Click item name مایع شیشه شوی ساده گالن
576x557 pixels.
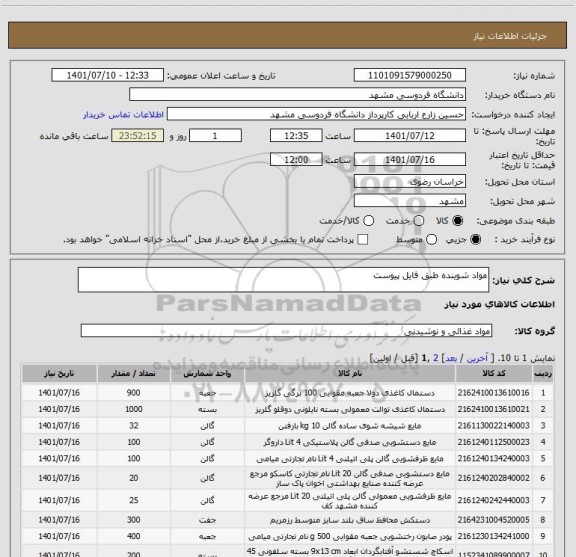click(x=350, y=426)
